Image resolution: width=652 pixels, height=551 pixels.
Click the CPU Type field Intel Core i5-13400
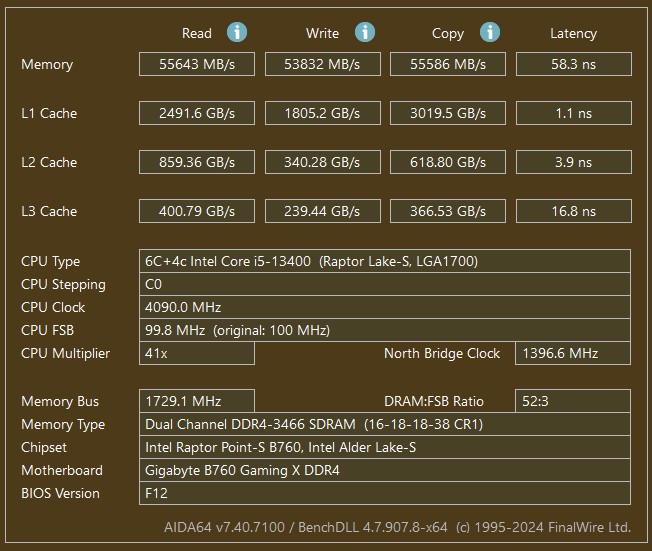(x=385, y=261)
